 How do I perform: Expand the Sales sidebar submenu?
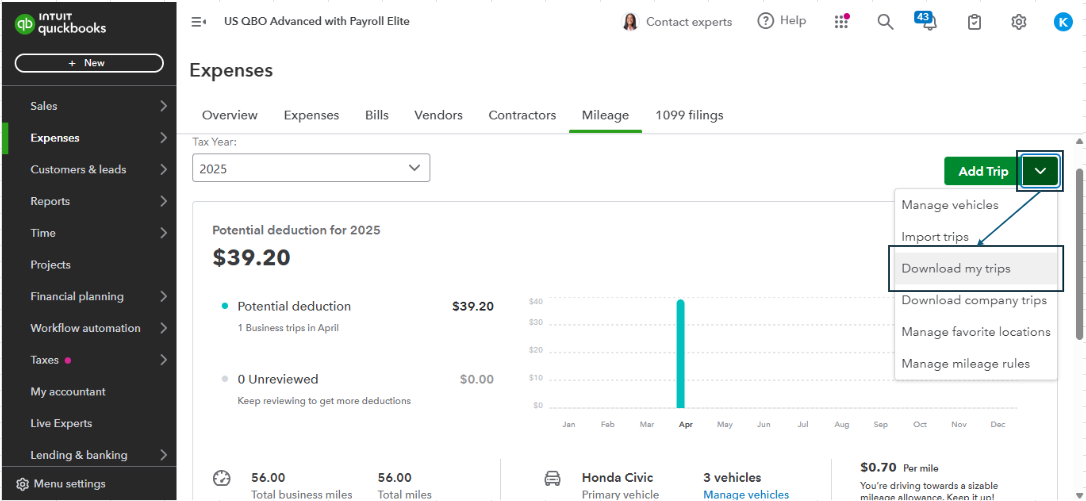click(x=163, y=106)
